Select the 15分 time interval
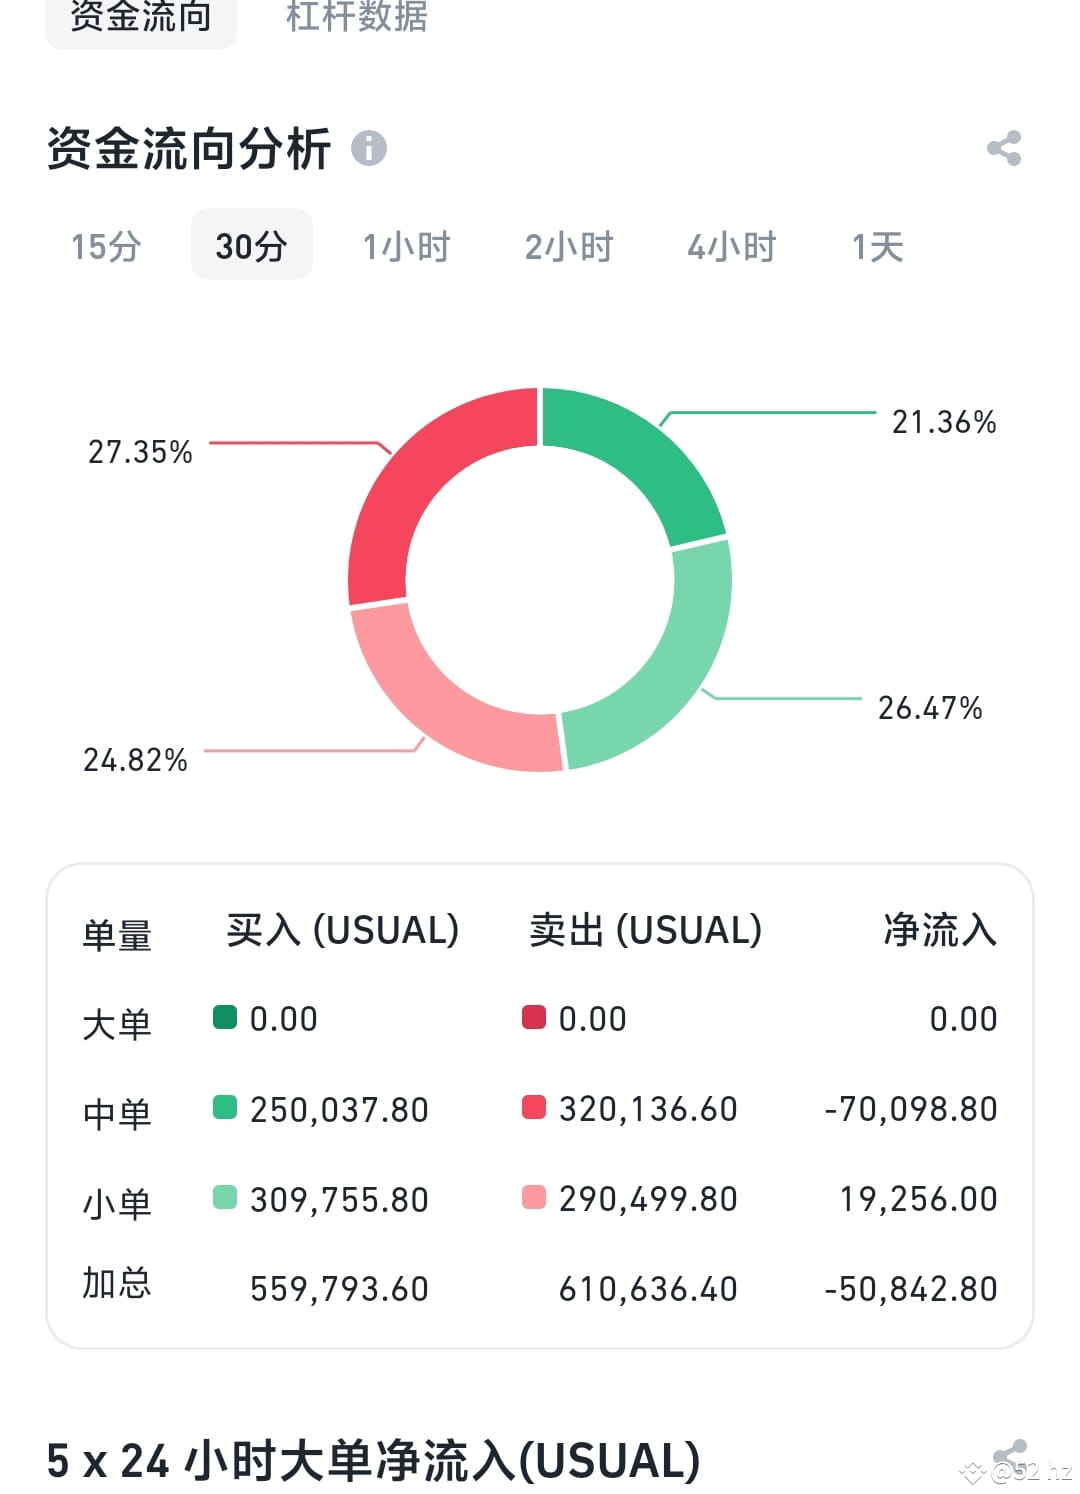1080x1494 pixels. pyautogui.click(x=104, y=245)
